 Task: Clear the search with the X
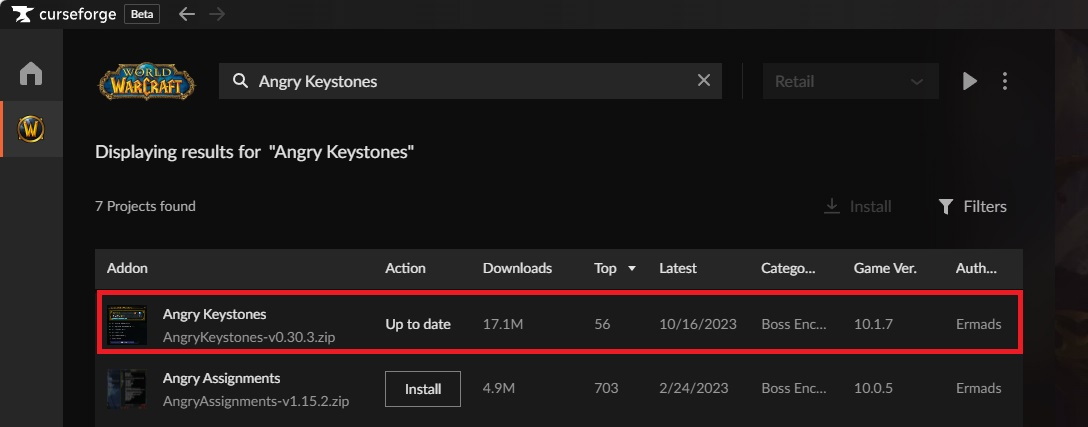704,81
